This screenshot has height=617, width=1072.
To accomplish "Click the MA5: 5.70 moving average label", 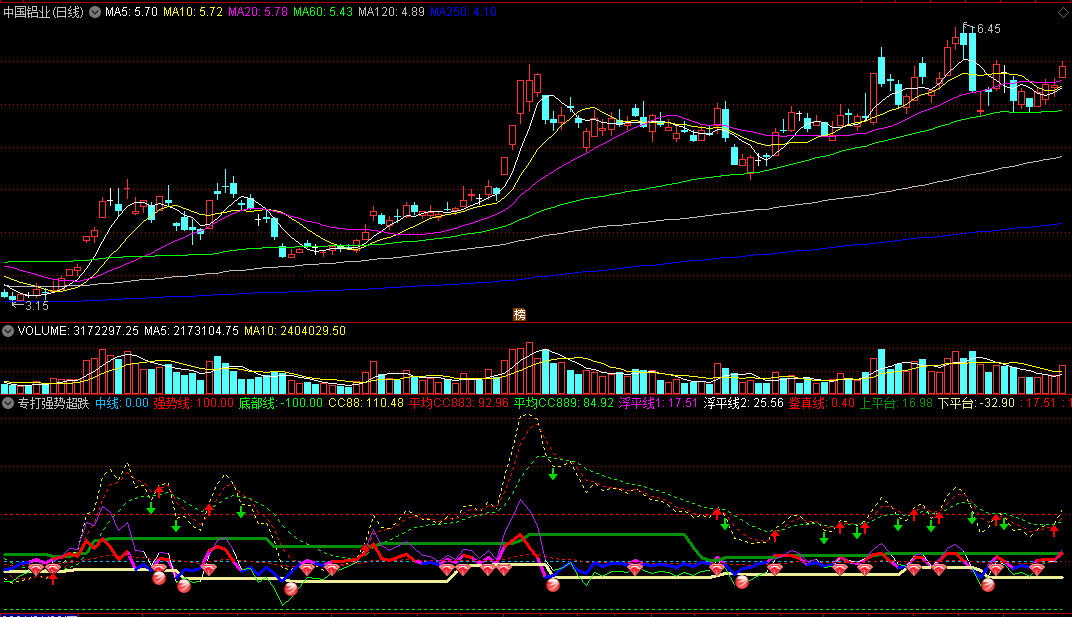I will click(x=131, y=12).
